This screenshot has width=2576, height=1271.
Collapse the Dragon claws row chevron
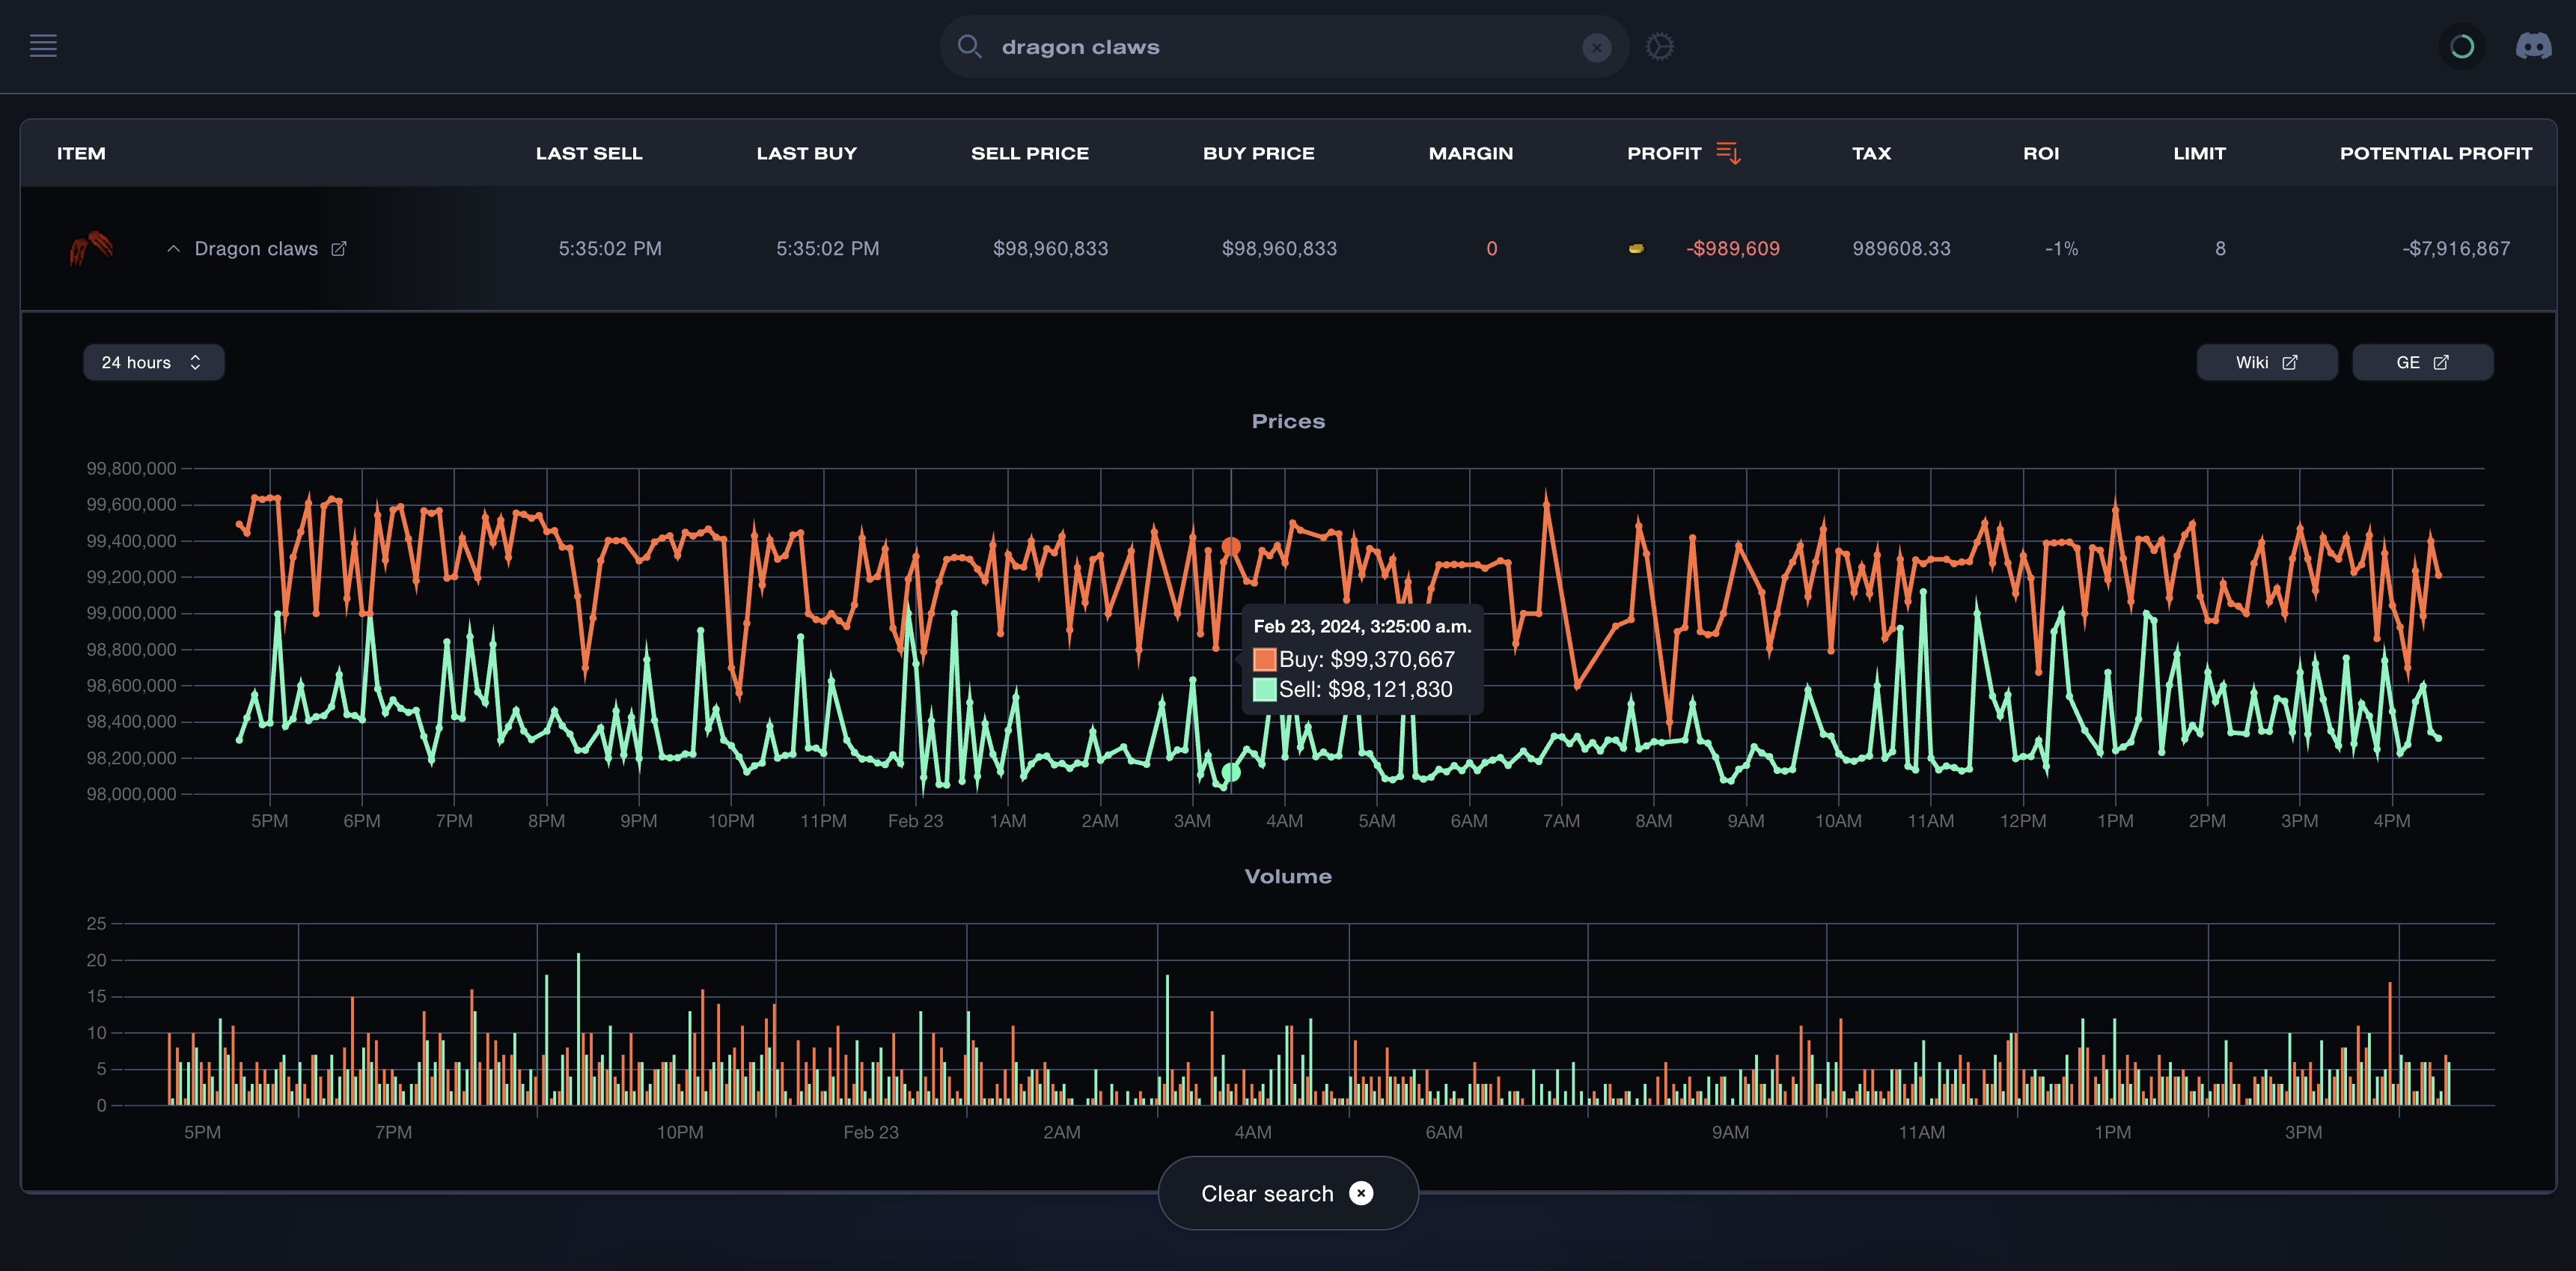pos(173,248)
